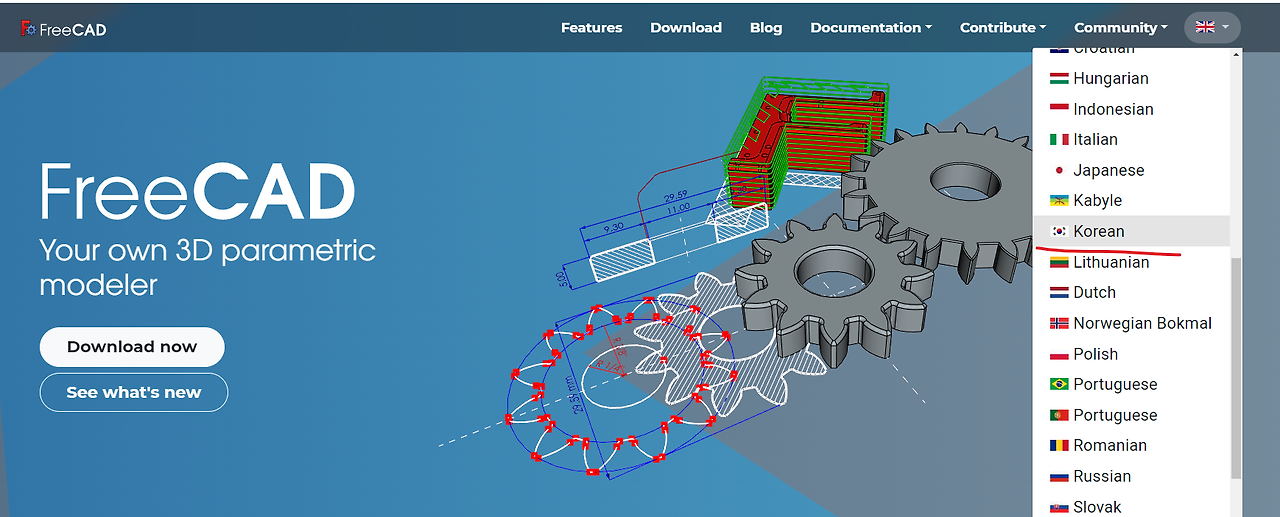Screen dimensions: 1280x517
Task: Select Lithuanian language
Action: [1132, 262]
